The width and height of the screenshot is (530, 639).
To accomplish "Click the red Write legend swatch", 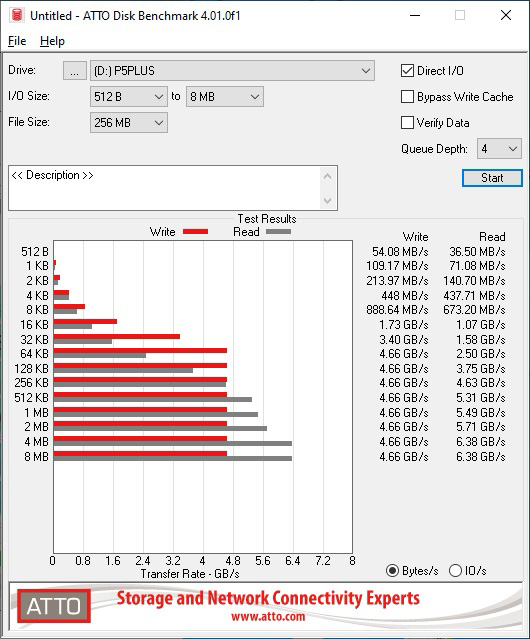I will click(196, 232).
